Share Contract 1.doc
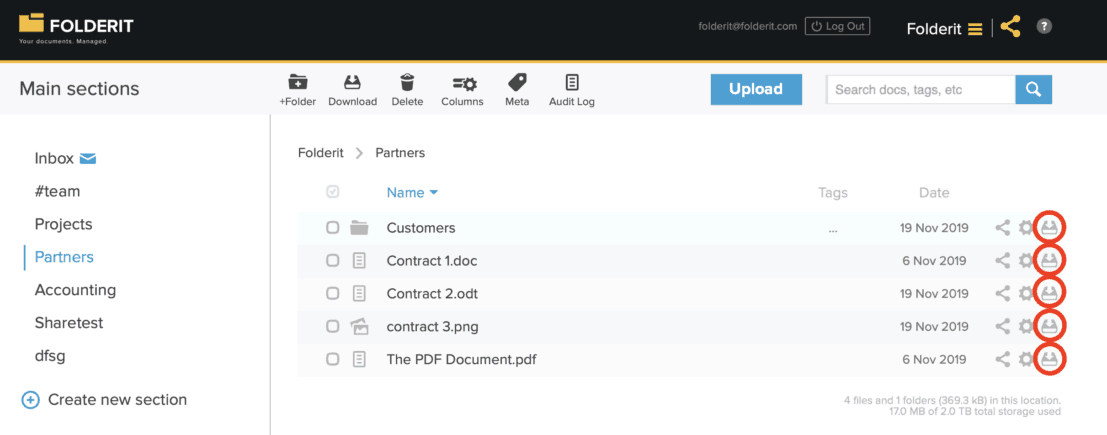Screen dimensions: 1107x435 pos(1002,261)
